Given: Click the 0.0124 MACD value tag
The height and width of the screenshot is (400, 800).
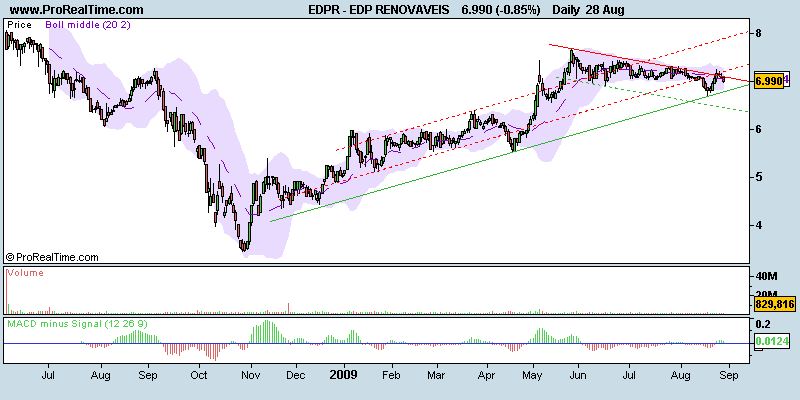Looking at the screenshot, I should coord(771,341).
